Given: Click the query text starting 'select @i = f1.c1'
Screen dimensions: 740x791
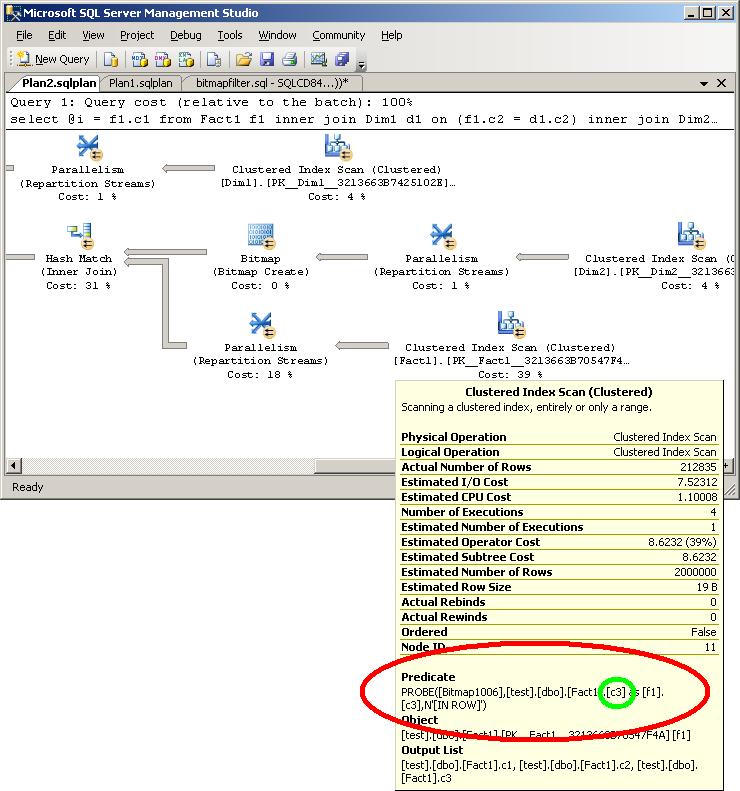Looking at the screenshot, I should pyautogui.click(x=363, y=119).
